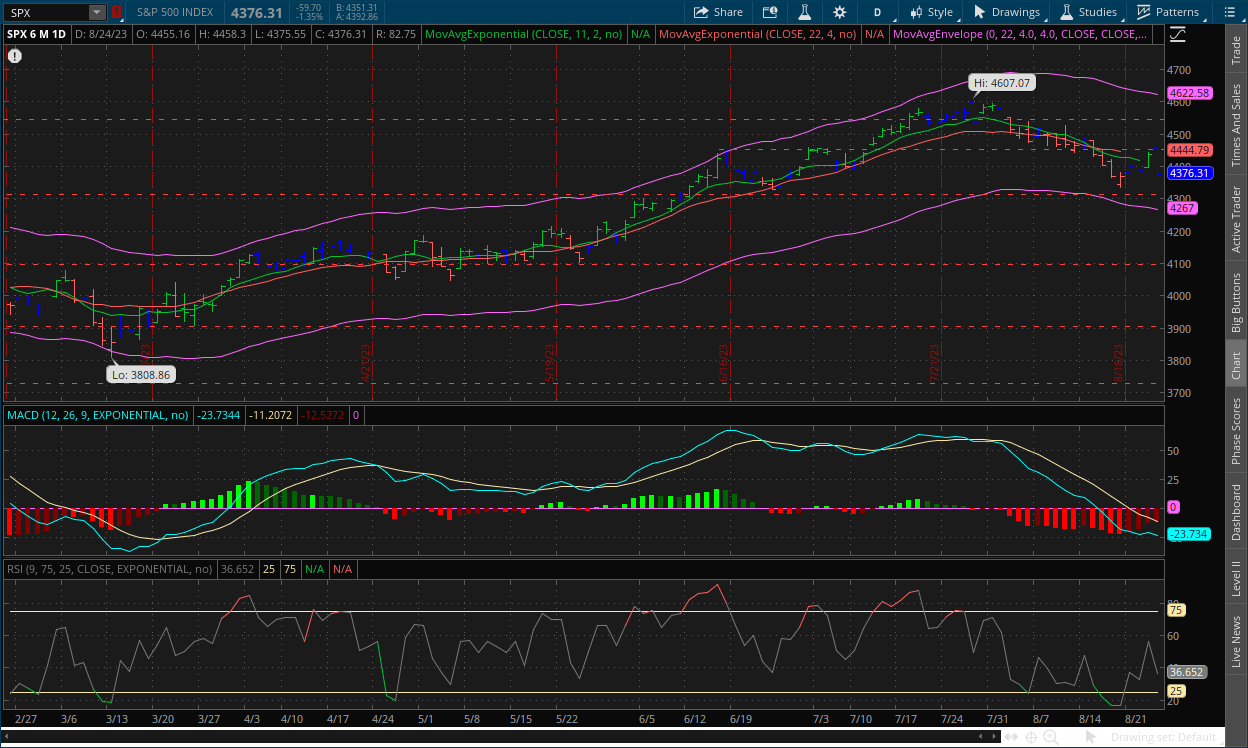Switch to the Trade side tab
Image resolution: width=1248 pixels, height=748 pixels.
coord(1236,51)
